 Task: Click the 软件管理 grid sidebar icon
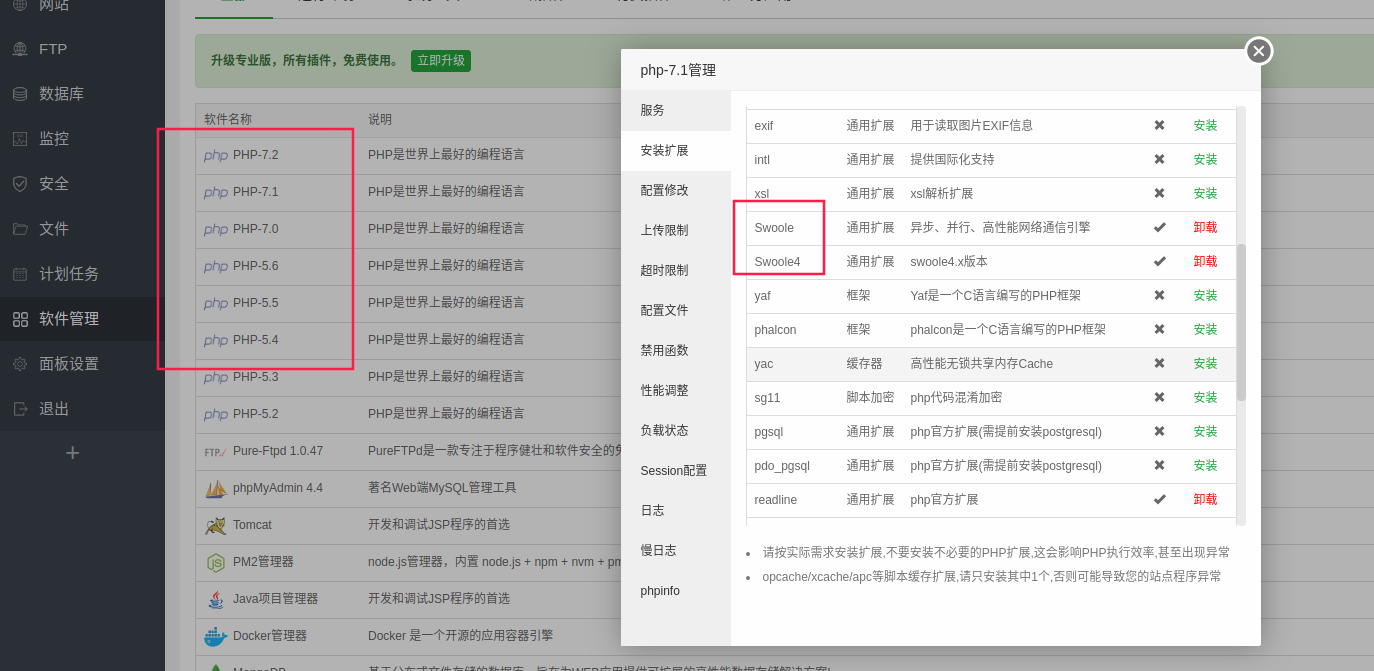click(20, 319)
